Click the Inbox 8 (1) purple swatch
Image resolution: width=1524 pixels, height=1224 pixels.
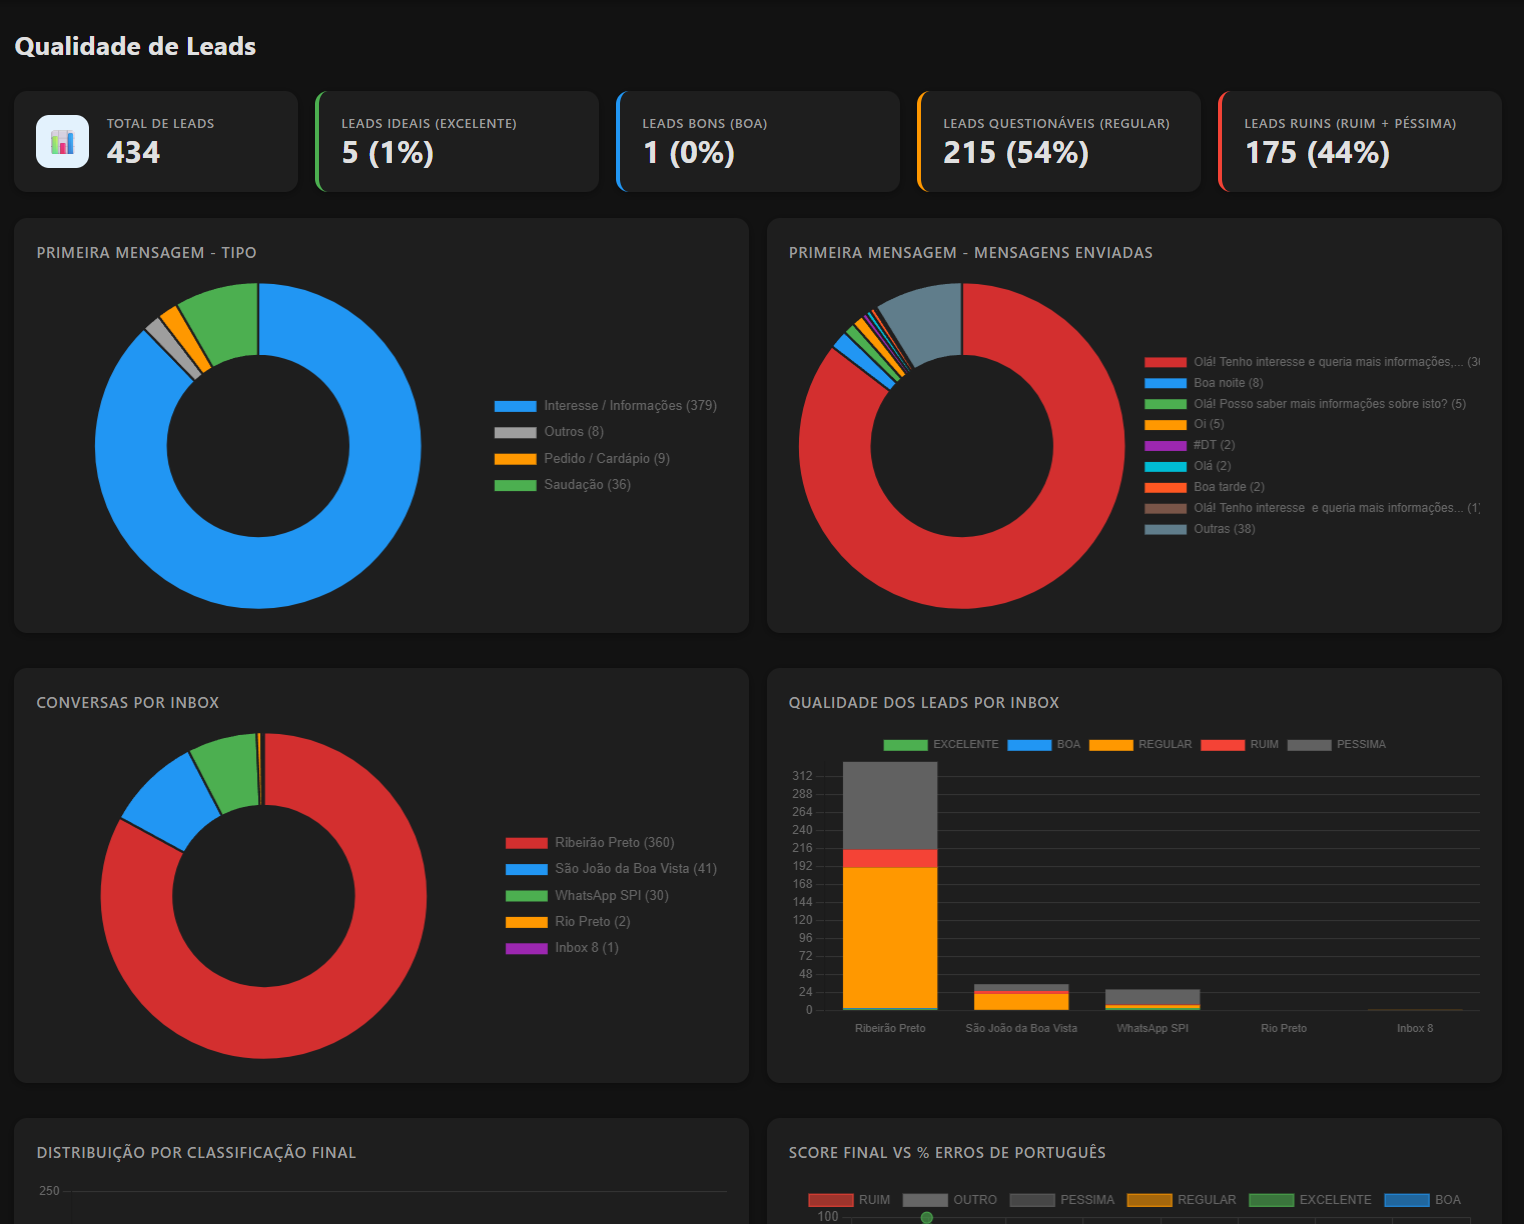point(526,949)
